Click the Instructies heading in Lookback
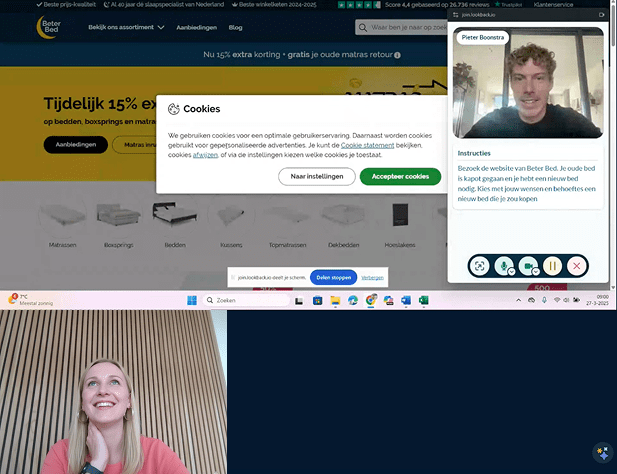Screen dimensions: 617x474 coord(474,153)
